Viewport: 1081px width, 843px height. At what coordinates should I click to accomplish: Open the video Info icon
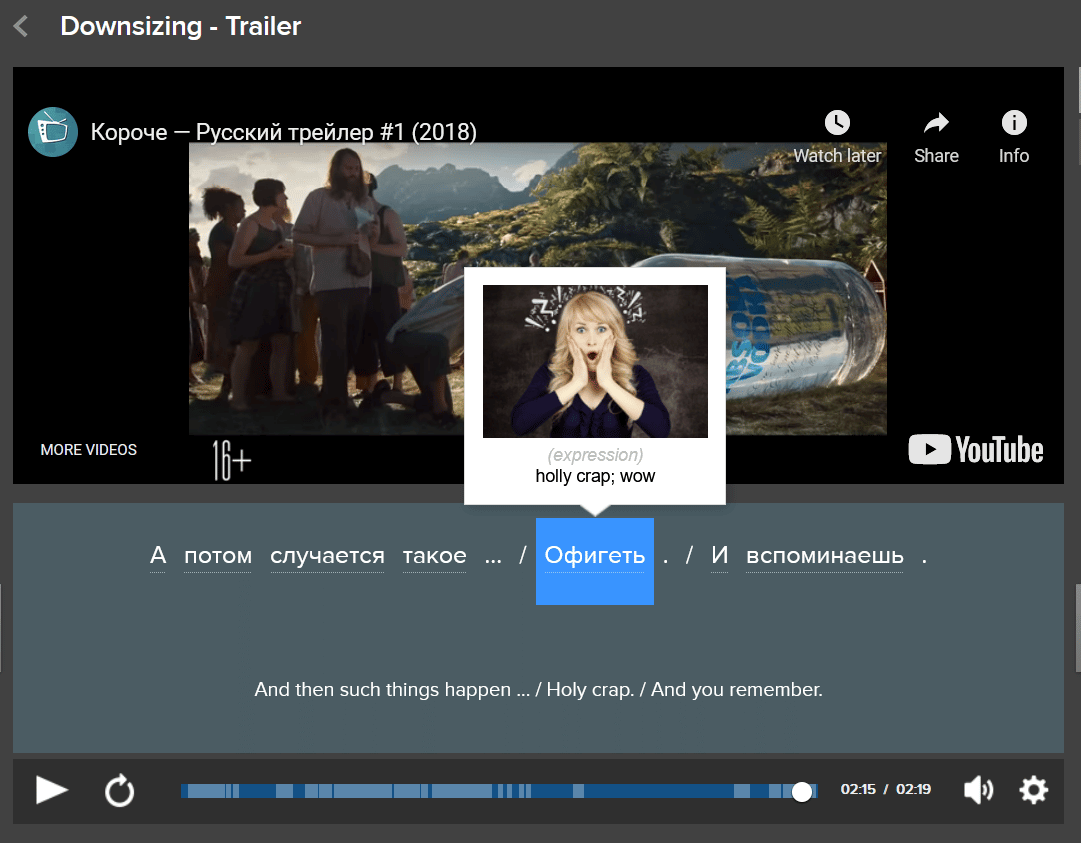pyautogui.click(x=1013, y=123)
